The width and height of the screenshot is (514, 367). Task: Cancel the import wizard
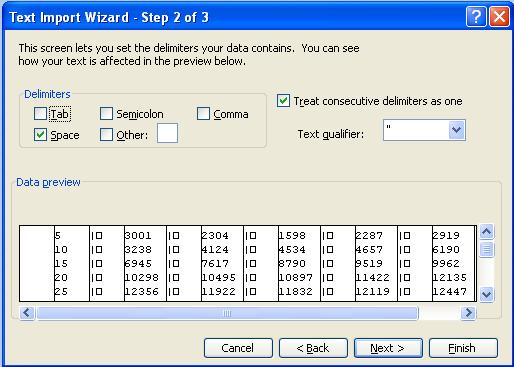pos(238,348)
